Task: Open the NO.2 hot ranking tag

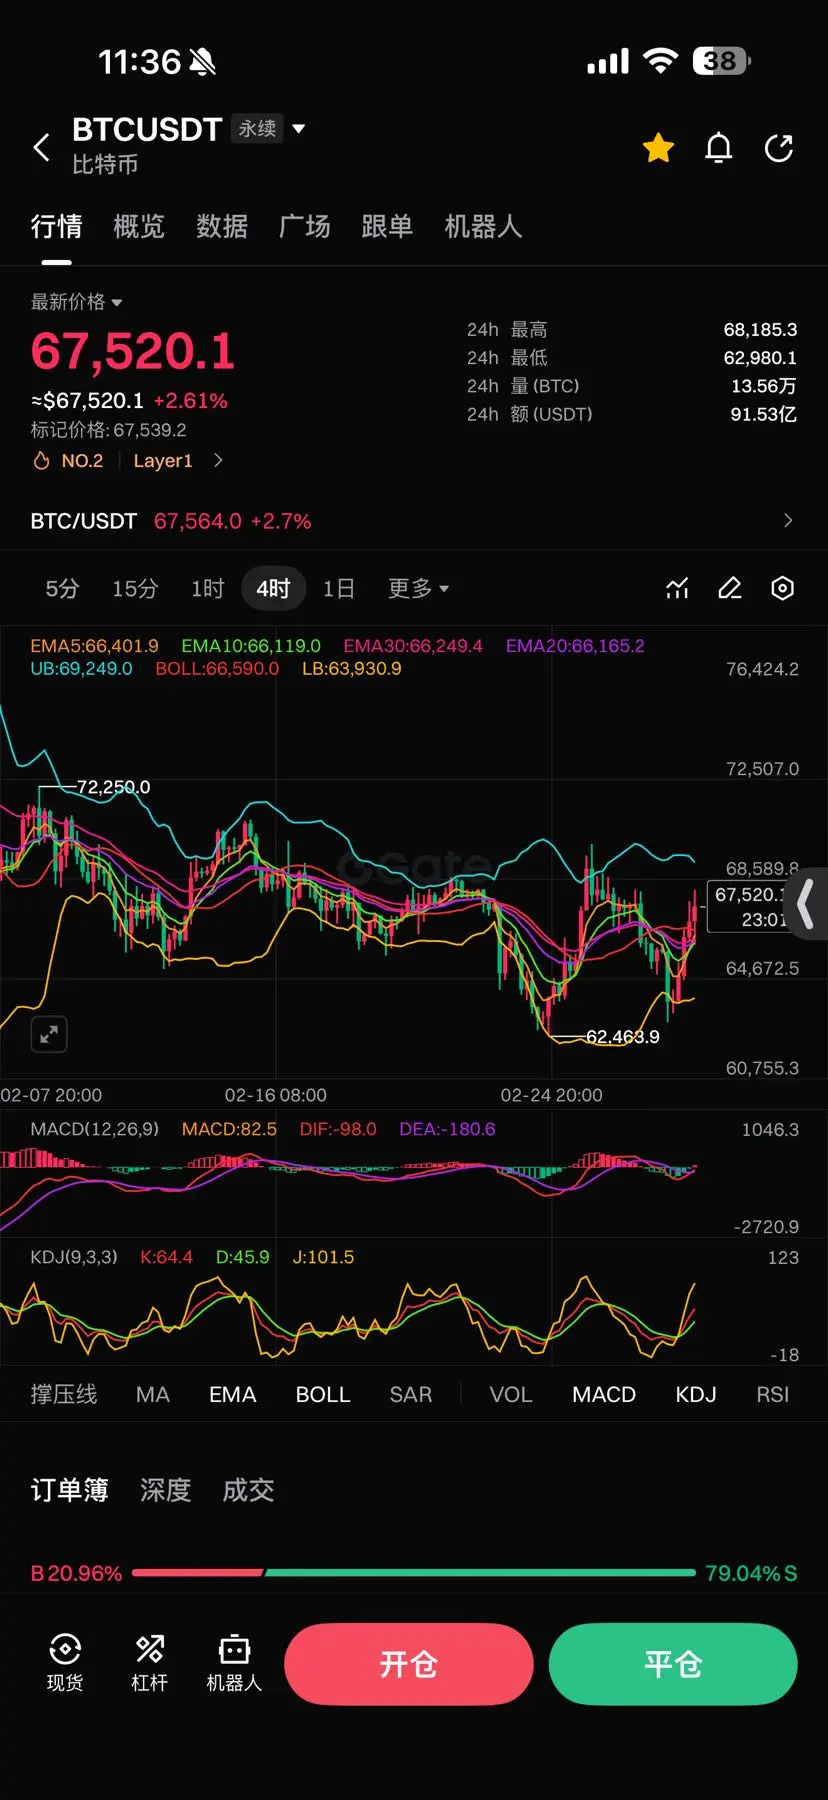Action: tap(69, 461)
